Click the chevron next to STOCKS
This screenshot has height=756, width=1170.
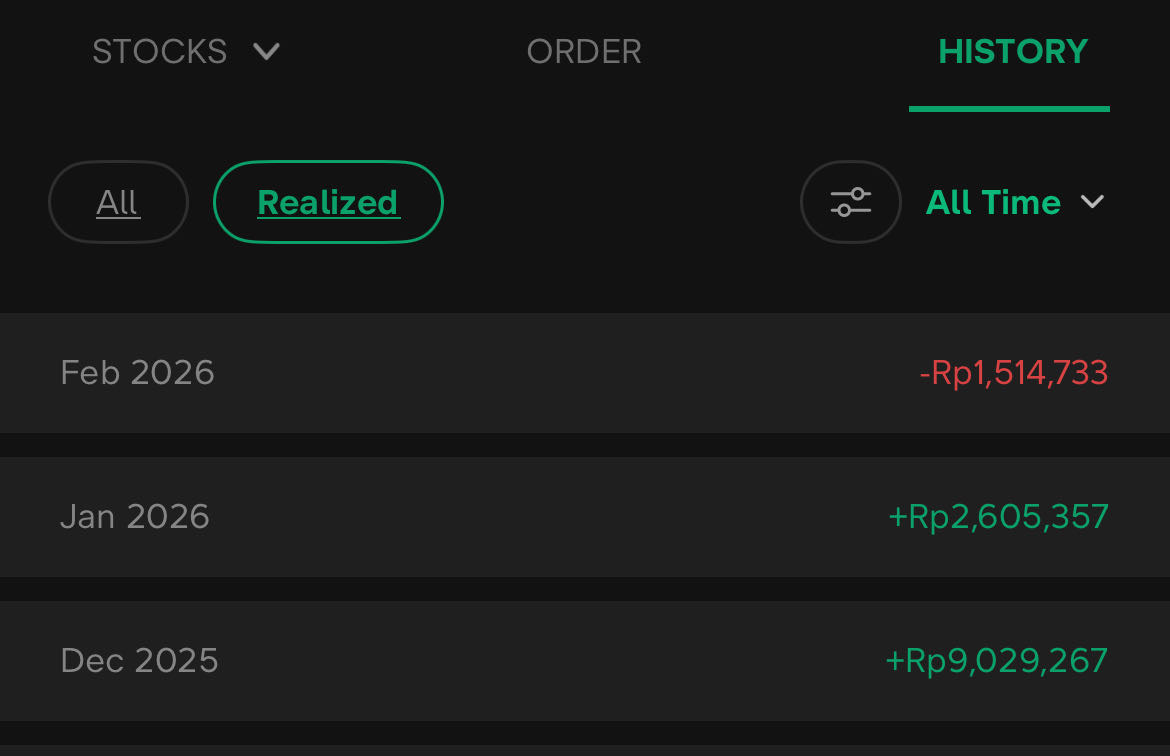(x=266, y=51)
